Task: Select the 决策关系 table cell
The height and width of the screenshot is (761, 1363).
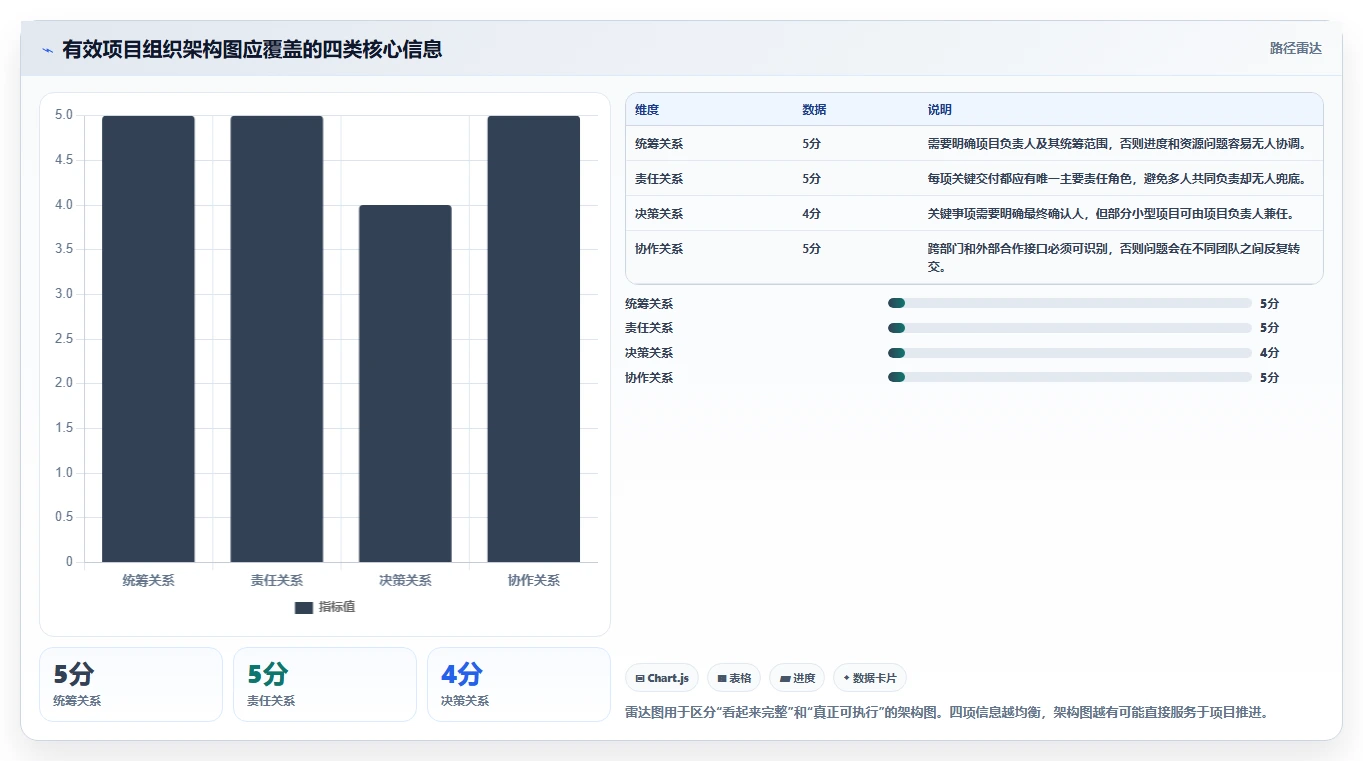Action: (659, 214)
